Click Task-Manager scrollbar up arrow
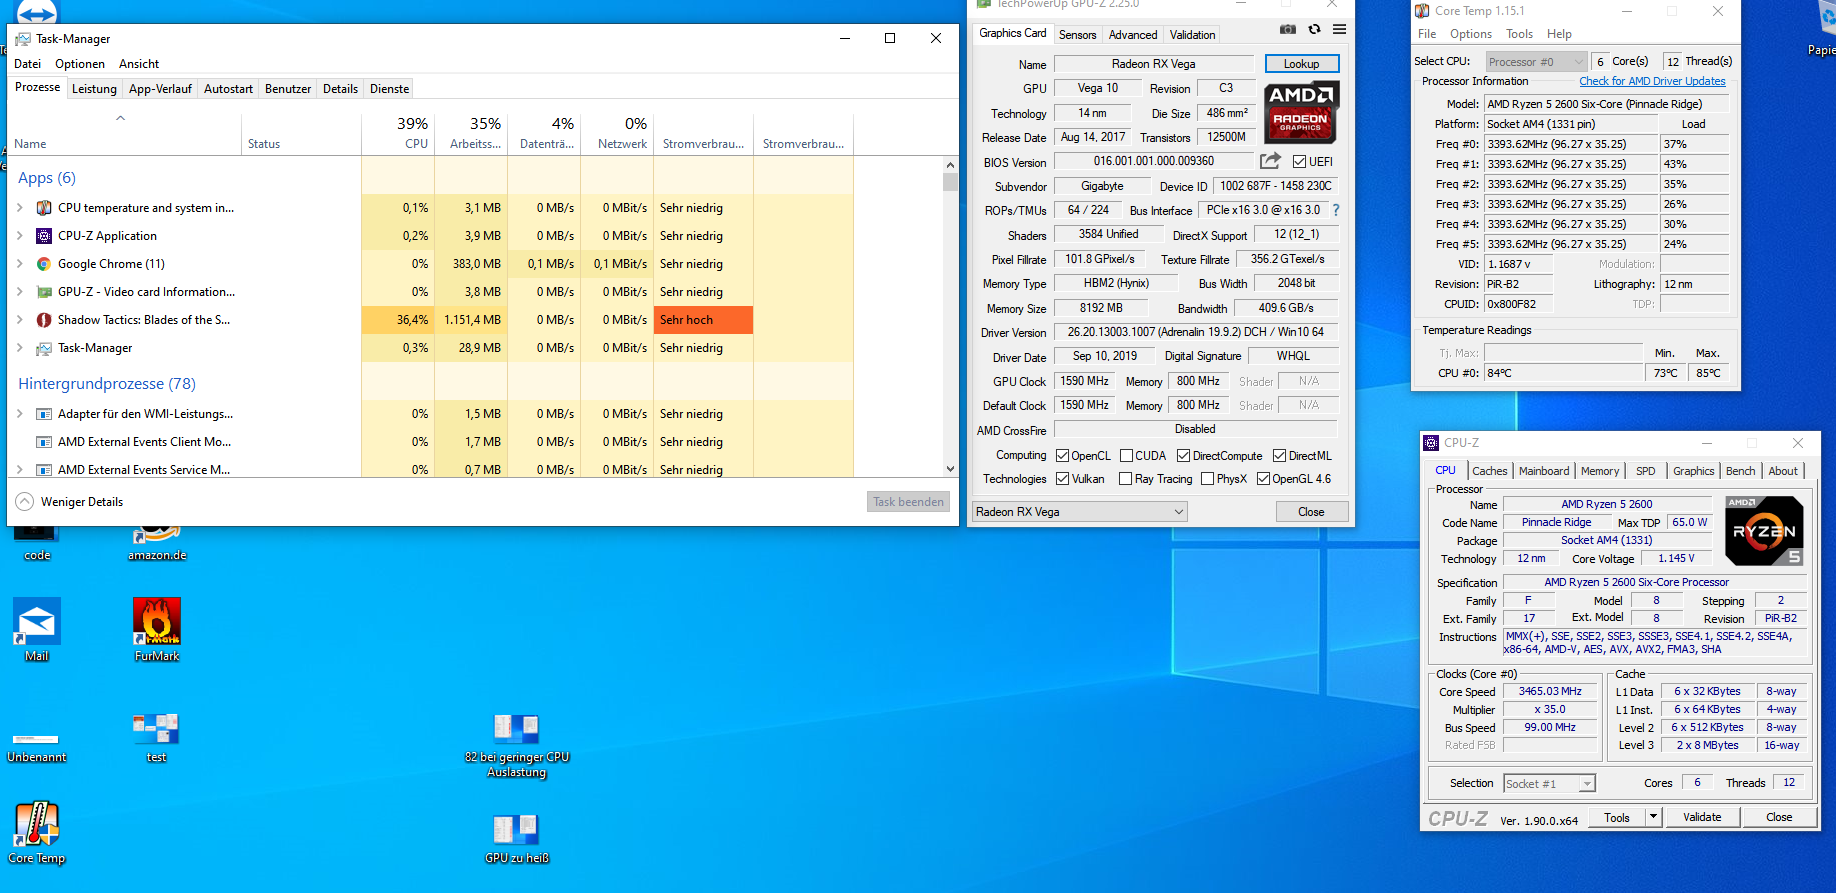 tap(951, 165)
